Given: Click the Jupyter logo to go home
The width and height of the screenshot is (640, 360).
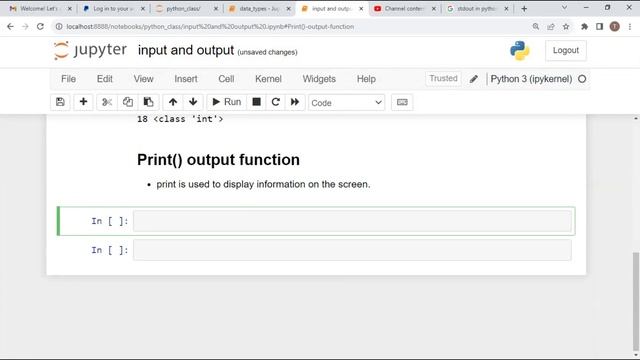Looking at the screenshot, I should (x=90, y=50).
